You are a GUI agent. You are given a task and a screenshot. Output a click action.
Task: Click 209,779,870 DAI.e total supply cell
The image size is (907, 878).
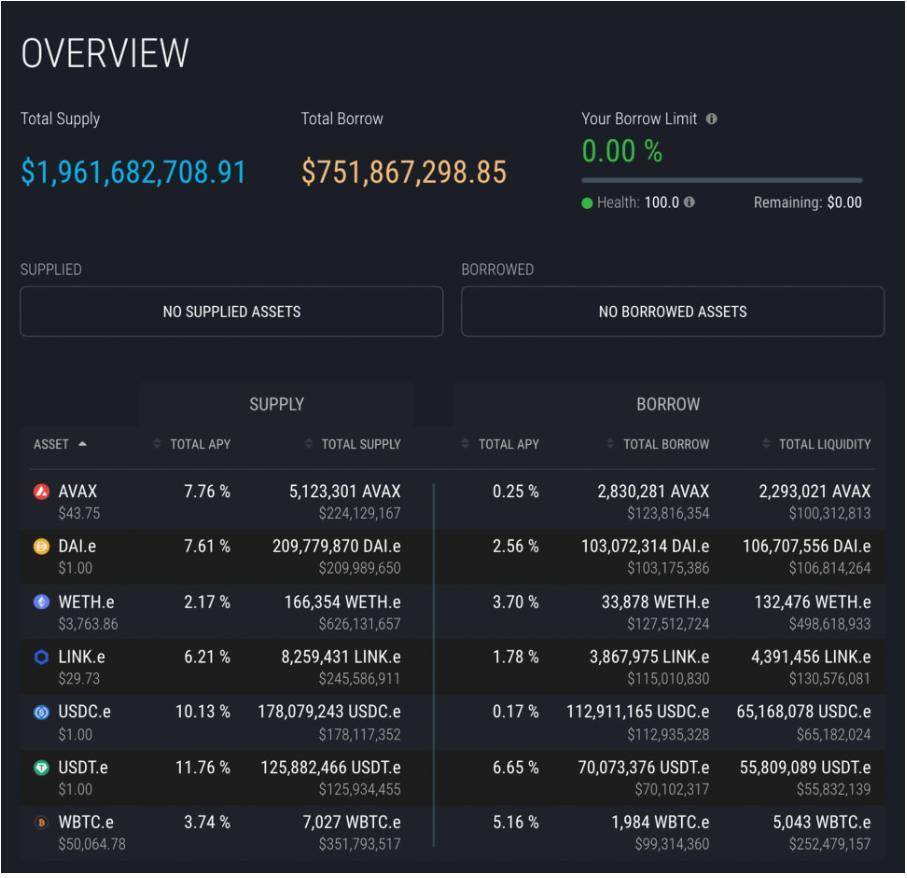pos(337,547)
